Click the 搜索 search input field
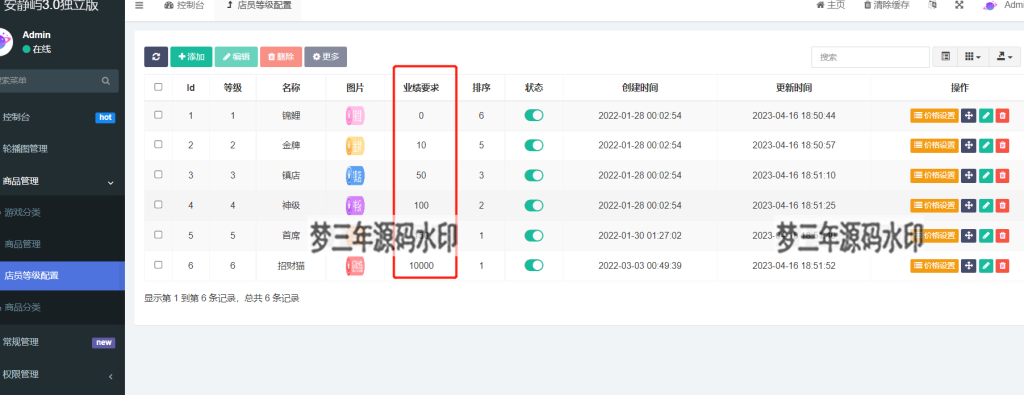Image resolution: width=1024 pixels, height=395 pixels. coord(871,57)
